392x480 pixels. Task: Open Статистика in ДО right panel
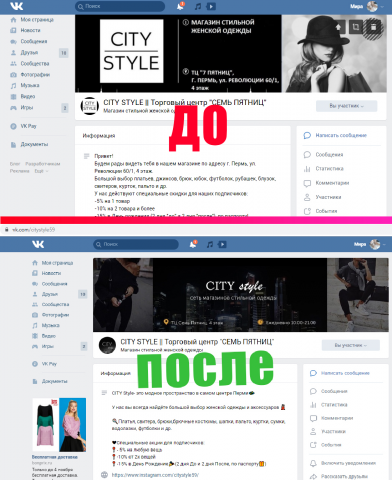[323, 169]
